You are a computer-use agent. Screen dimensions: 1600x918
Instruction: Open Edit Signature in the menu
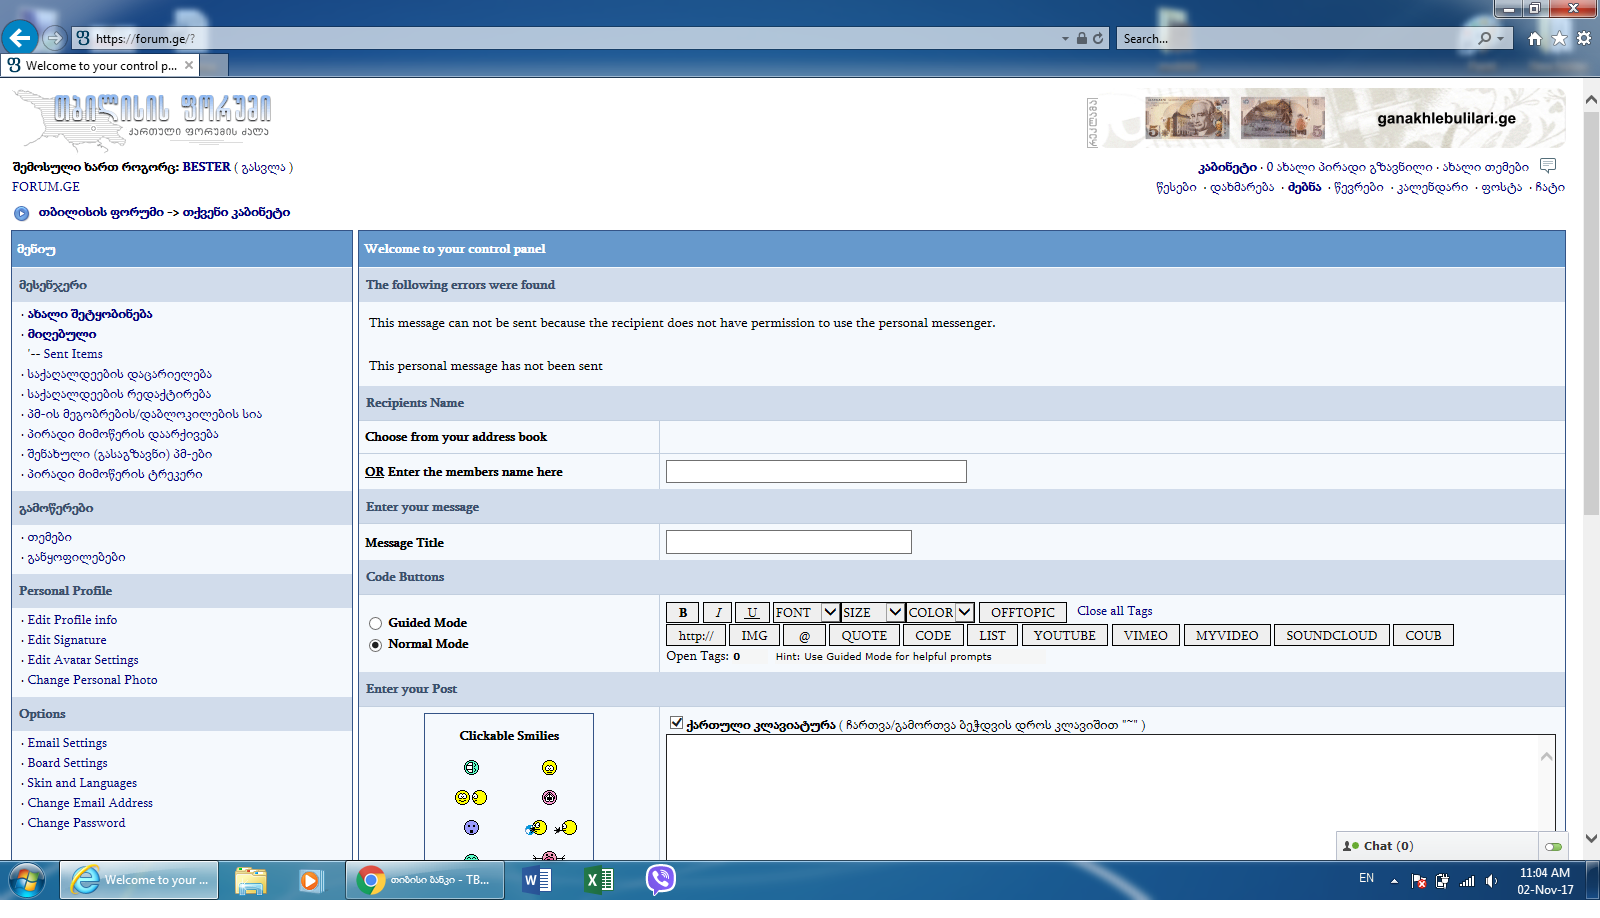(x=67, y=640)
